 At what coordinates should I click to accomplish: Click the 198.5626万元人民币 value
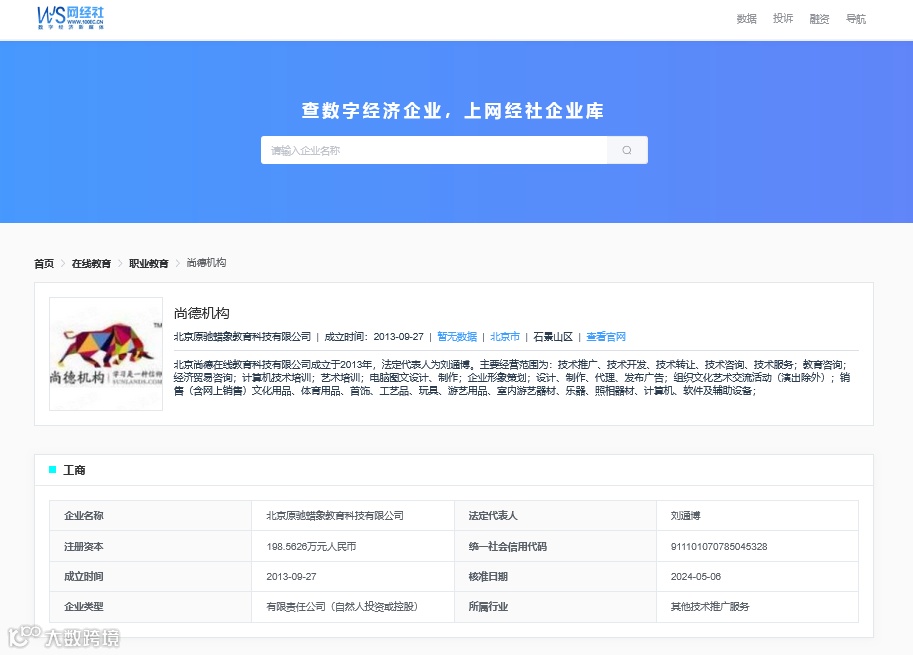pyautogui.click(x=312, y=546)
